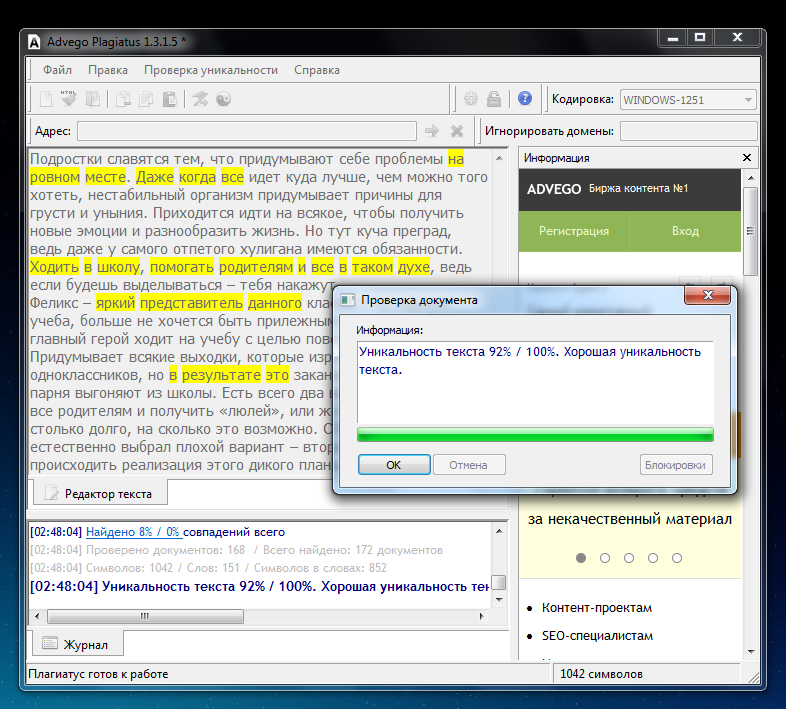Confirm the dialog with OK button
Screen dimensions: 786x709
[x=394, y=465]
